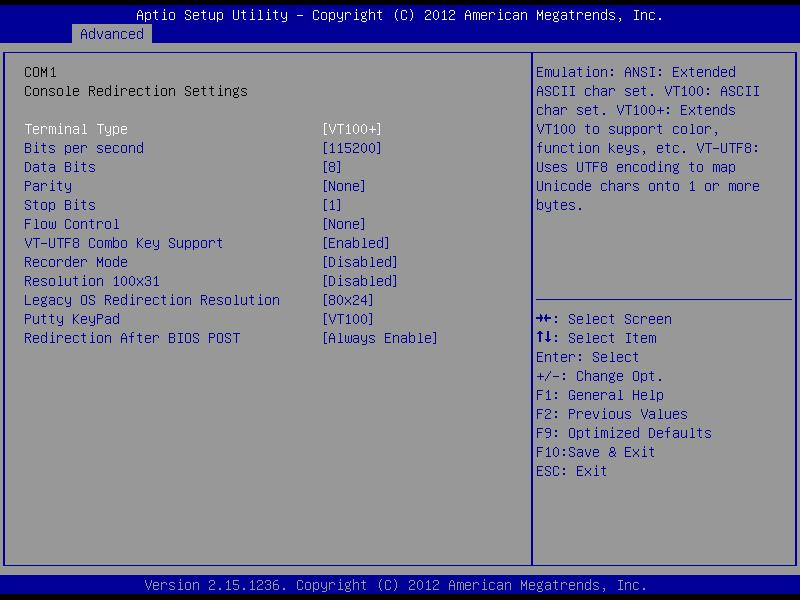
Task: Open the Data Bits [8] value
Action: [x=331, y=167]
